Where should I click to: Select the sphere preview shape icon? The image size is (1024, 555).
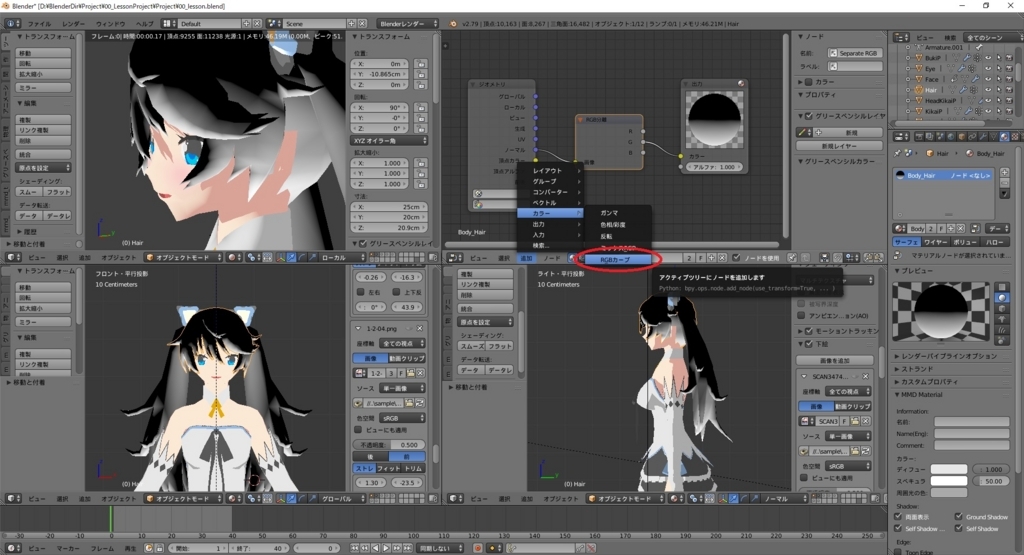(1002, 298)
